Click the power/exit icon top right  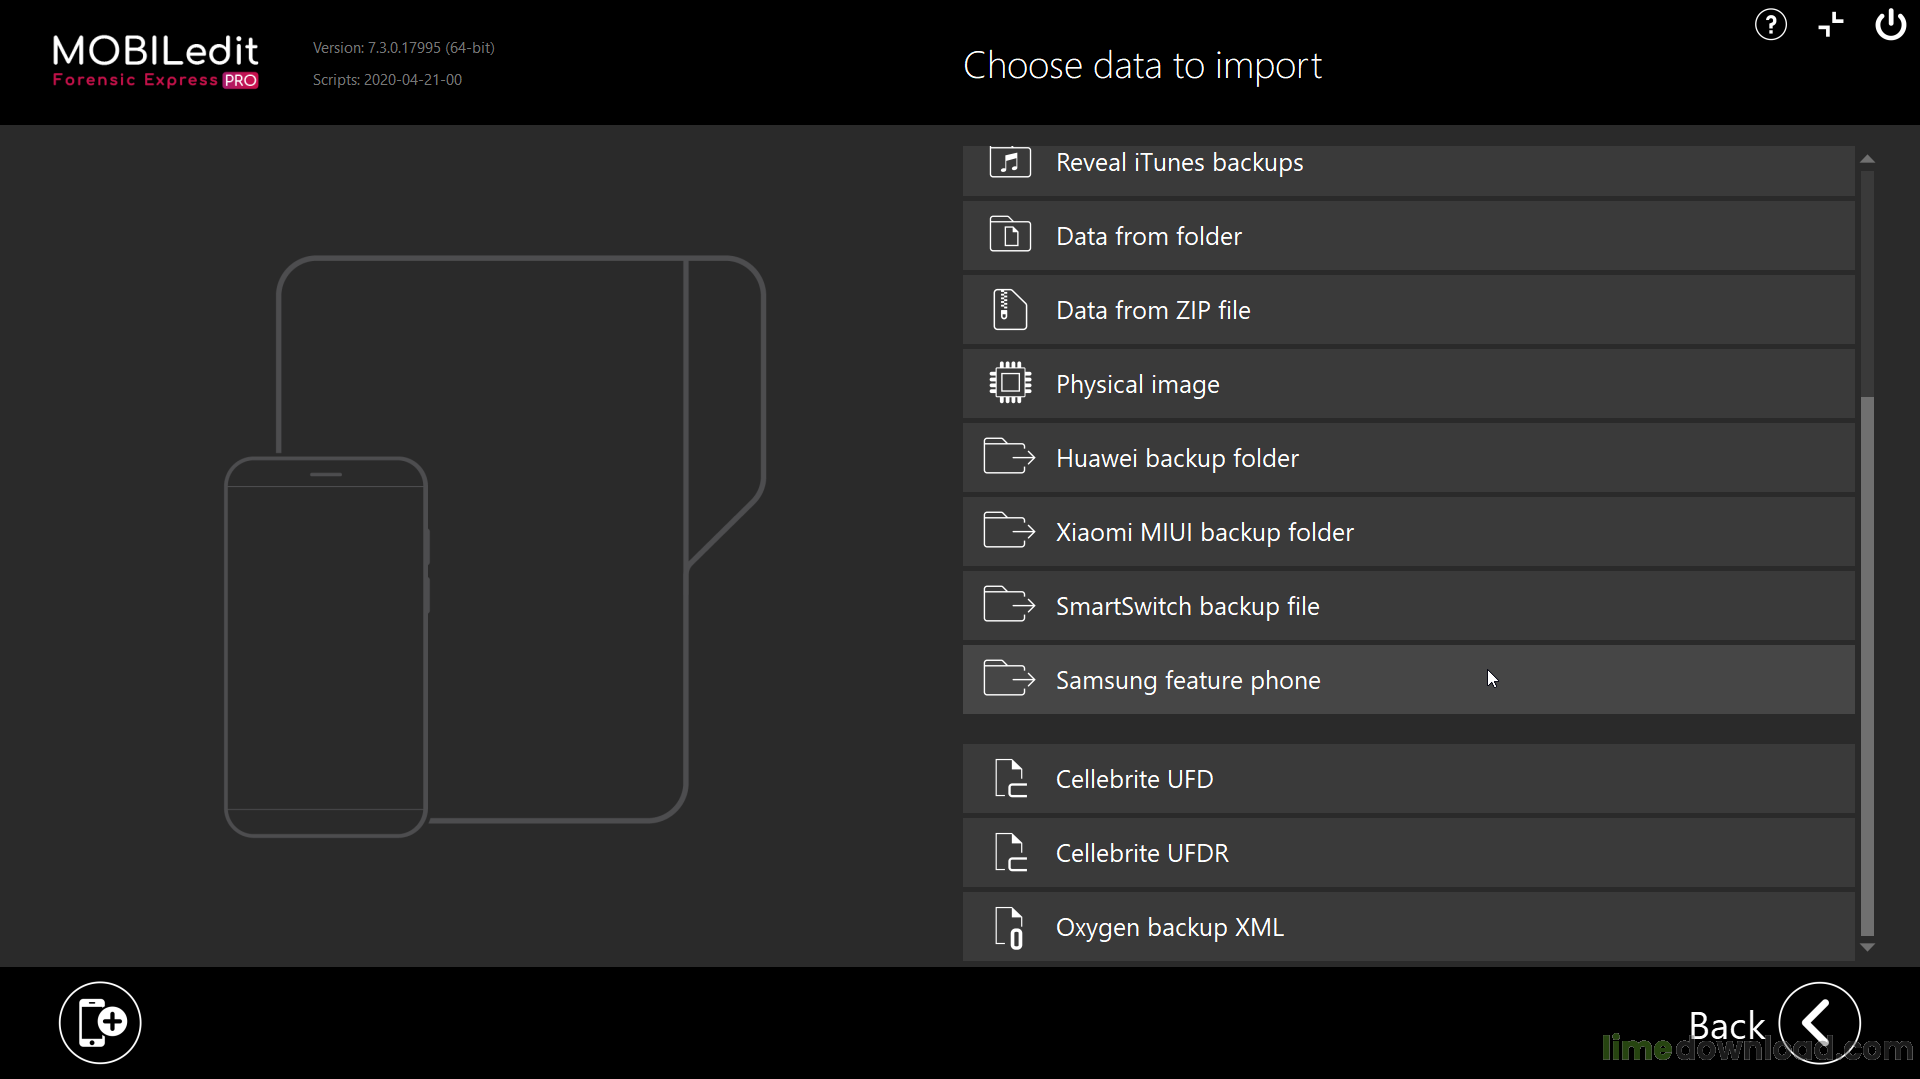[x=1890, y=24]
